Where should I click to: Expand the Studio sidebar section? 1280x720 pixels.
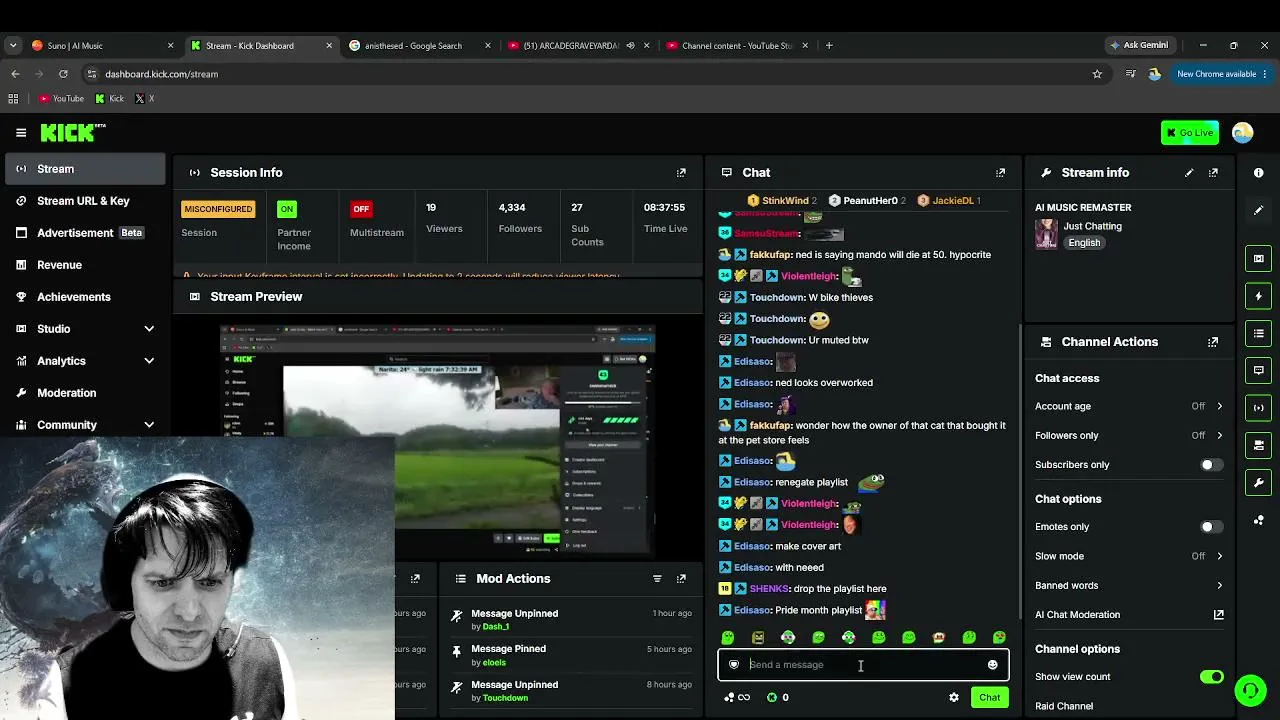(149, 329)
